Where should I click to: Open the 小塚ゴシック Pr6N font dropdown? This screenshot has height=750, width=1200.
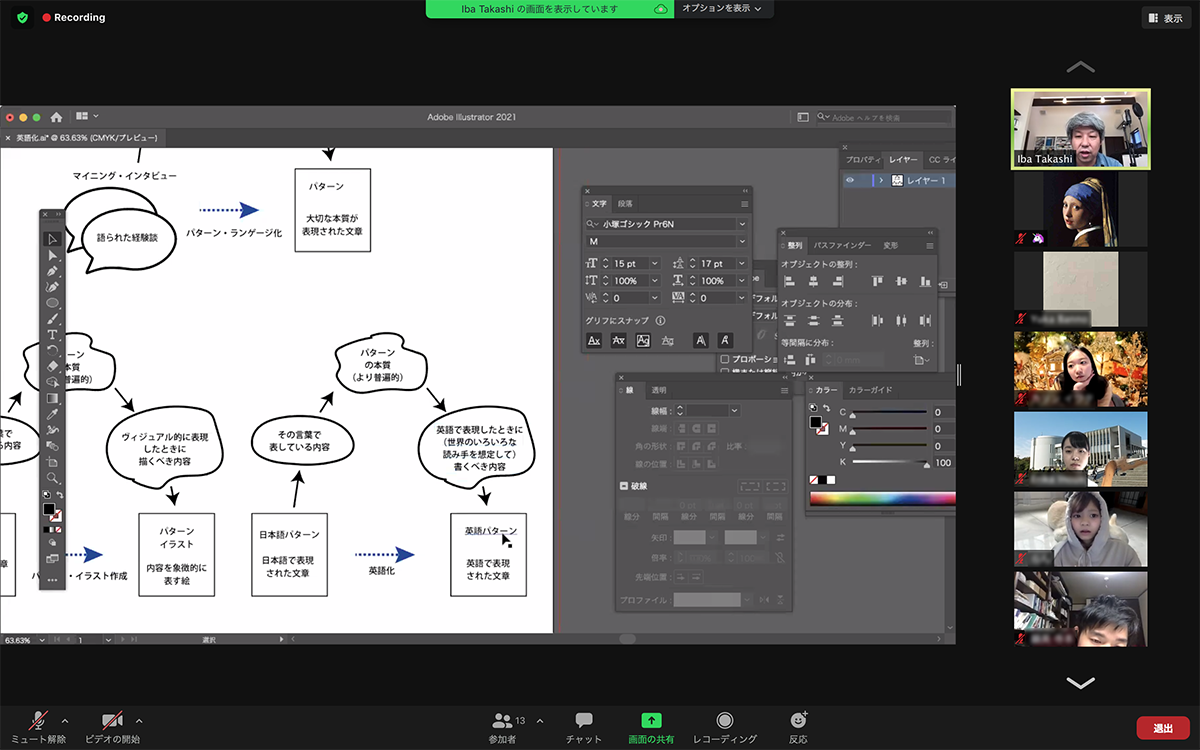[x=741, y=224]
